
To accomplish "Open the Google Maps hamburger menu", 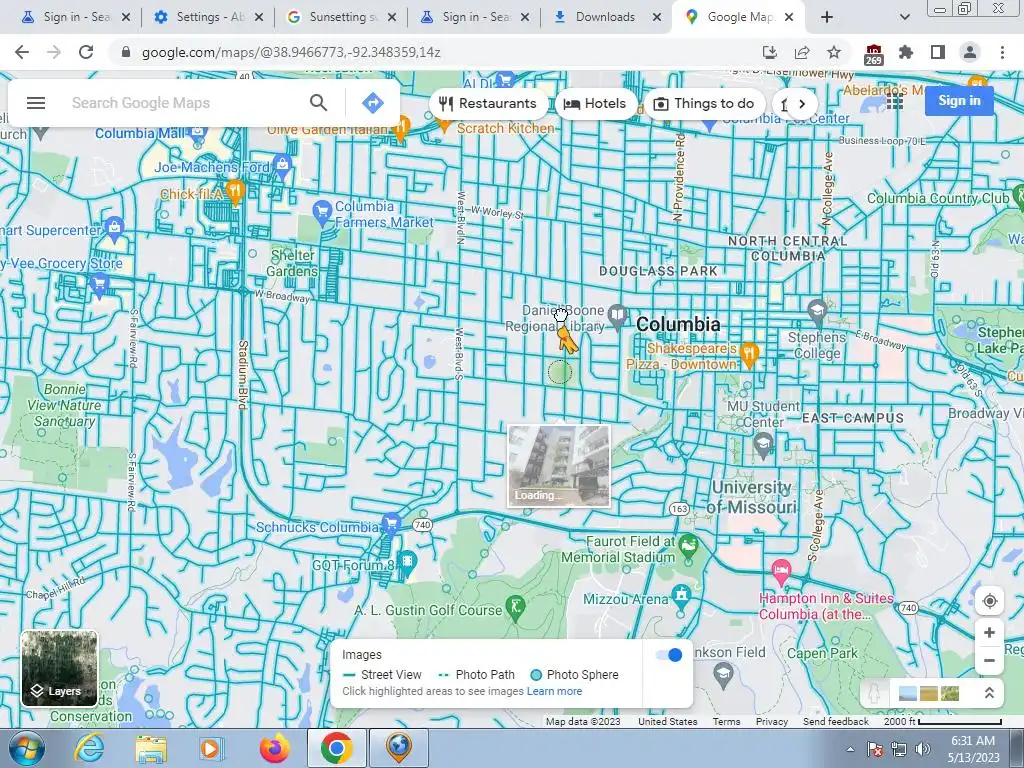I will (x=36, y=103).
